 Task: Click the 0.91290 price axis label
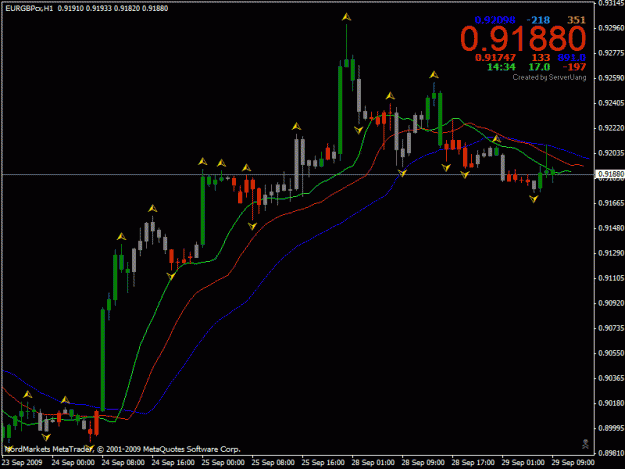click(x=611, y=253)
